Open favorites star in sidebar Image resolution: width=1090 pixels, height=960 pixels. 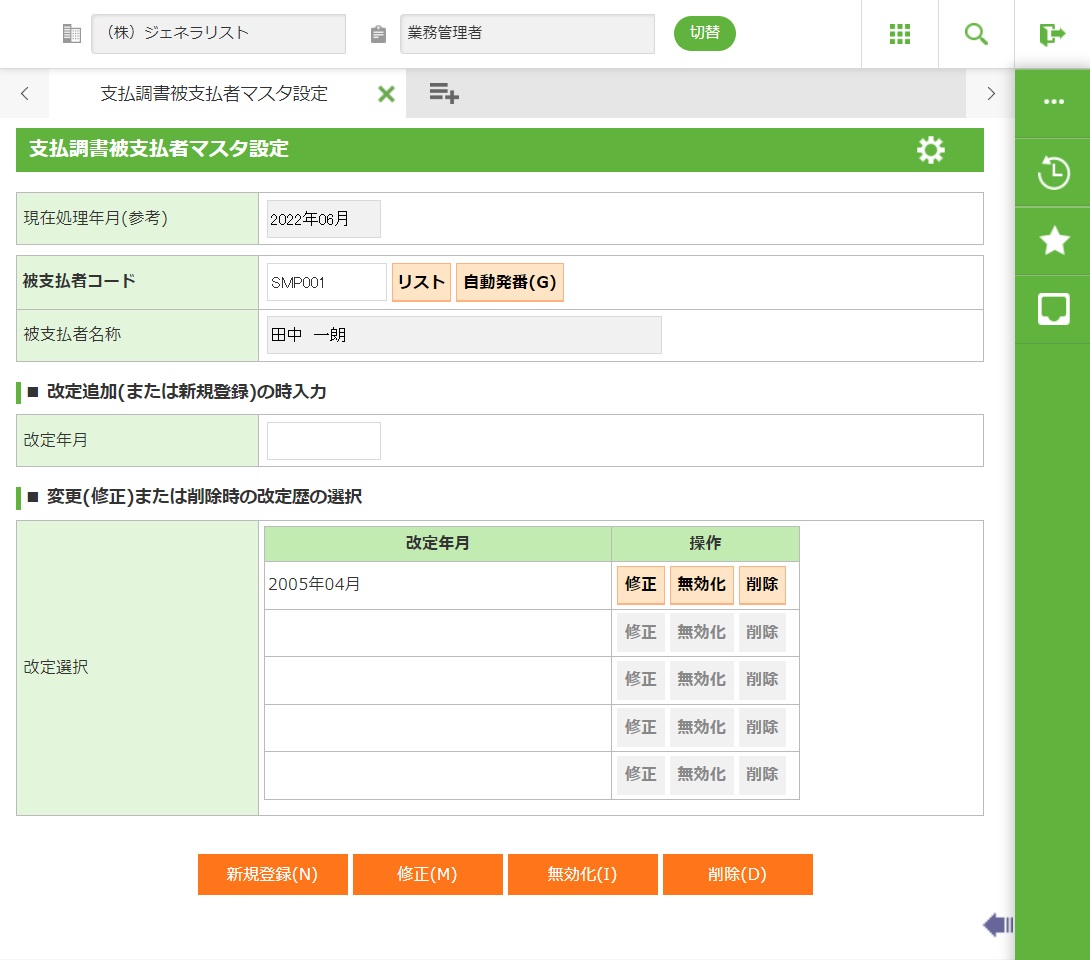pos(1053,241)
